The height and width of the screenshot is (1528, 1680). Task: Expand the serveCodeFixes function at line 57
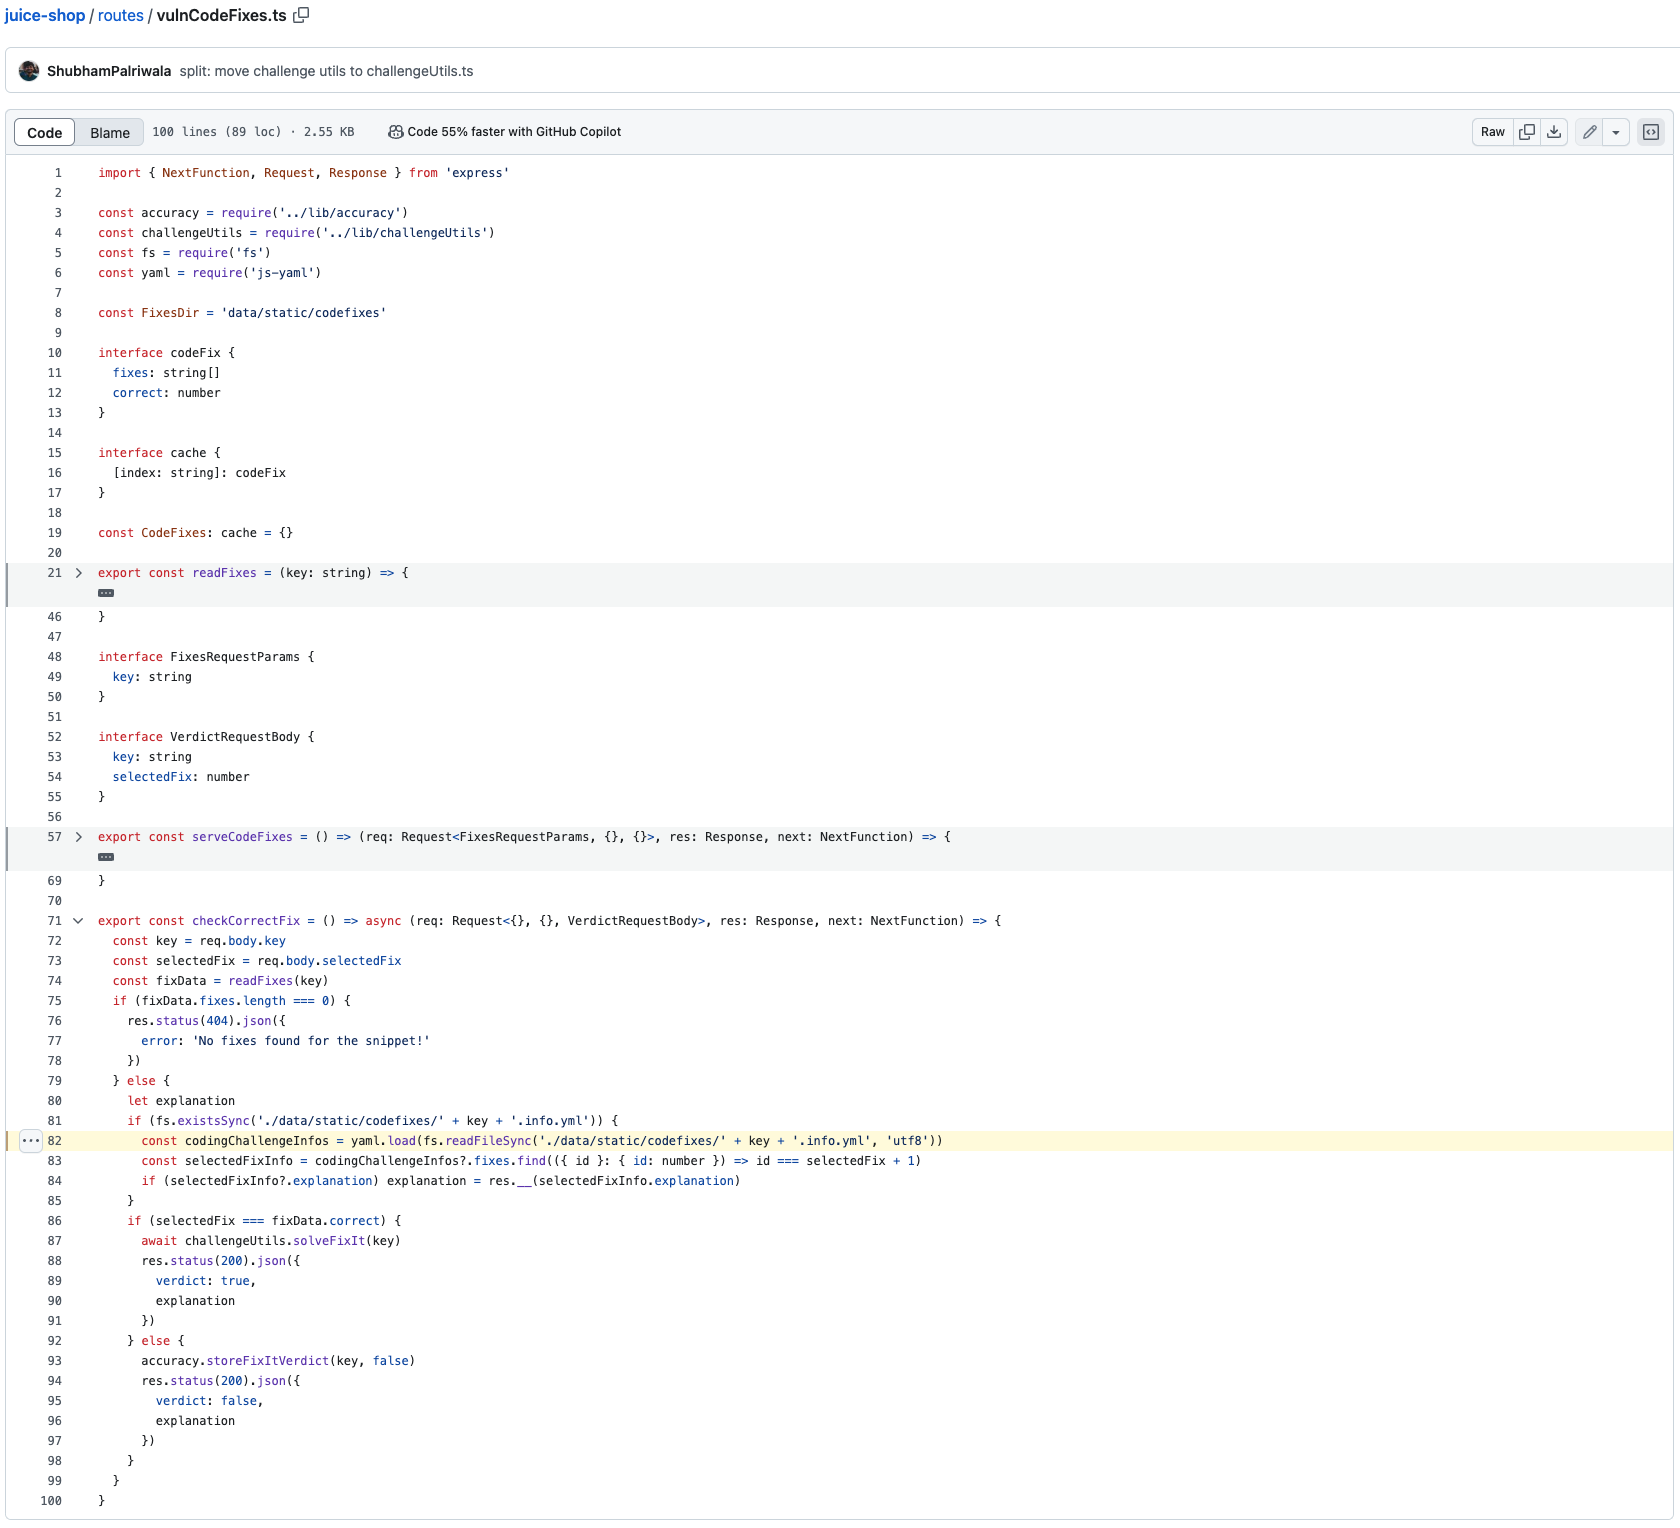click(x=78, y=837)
